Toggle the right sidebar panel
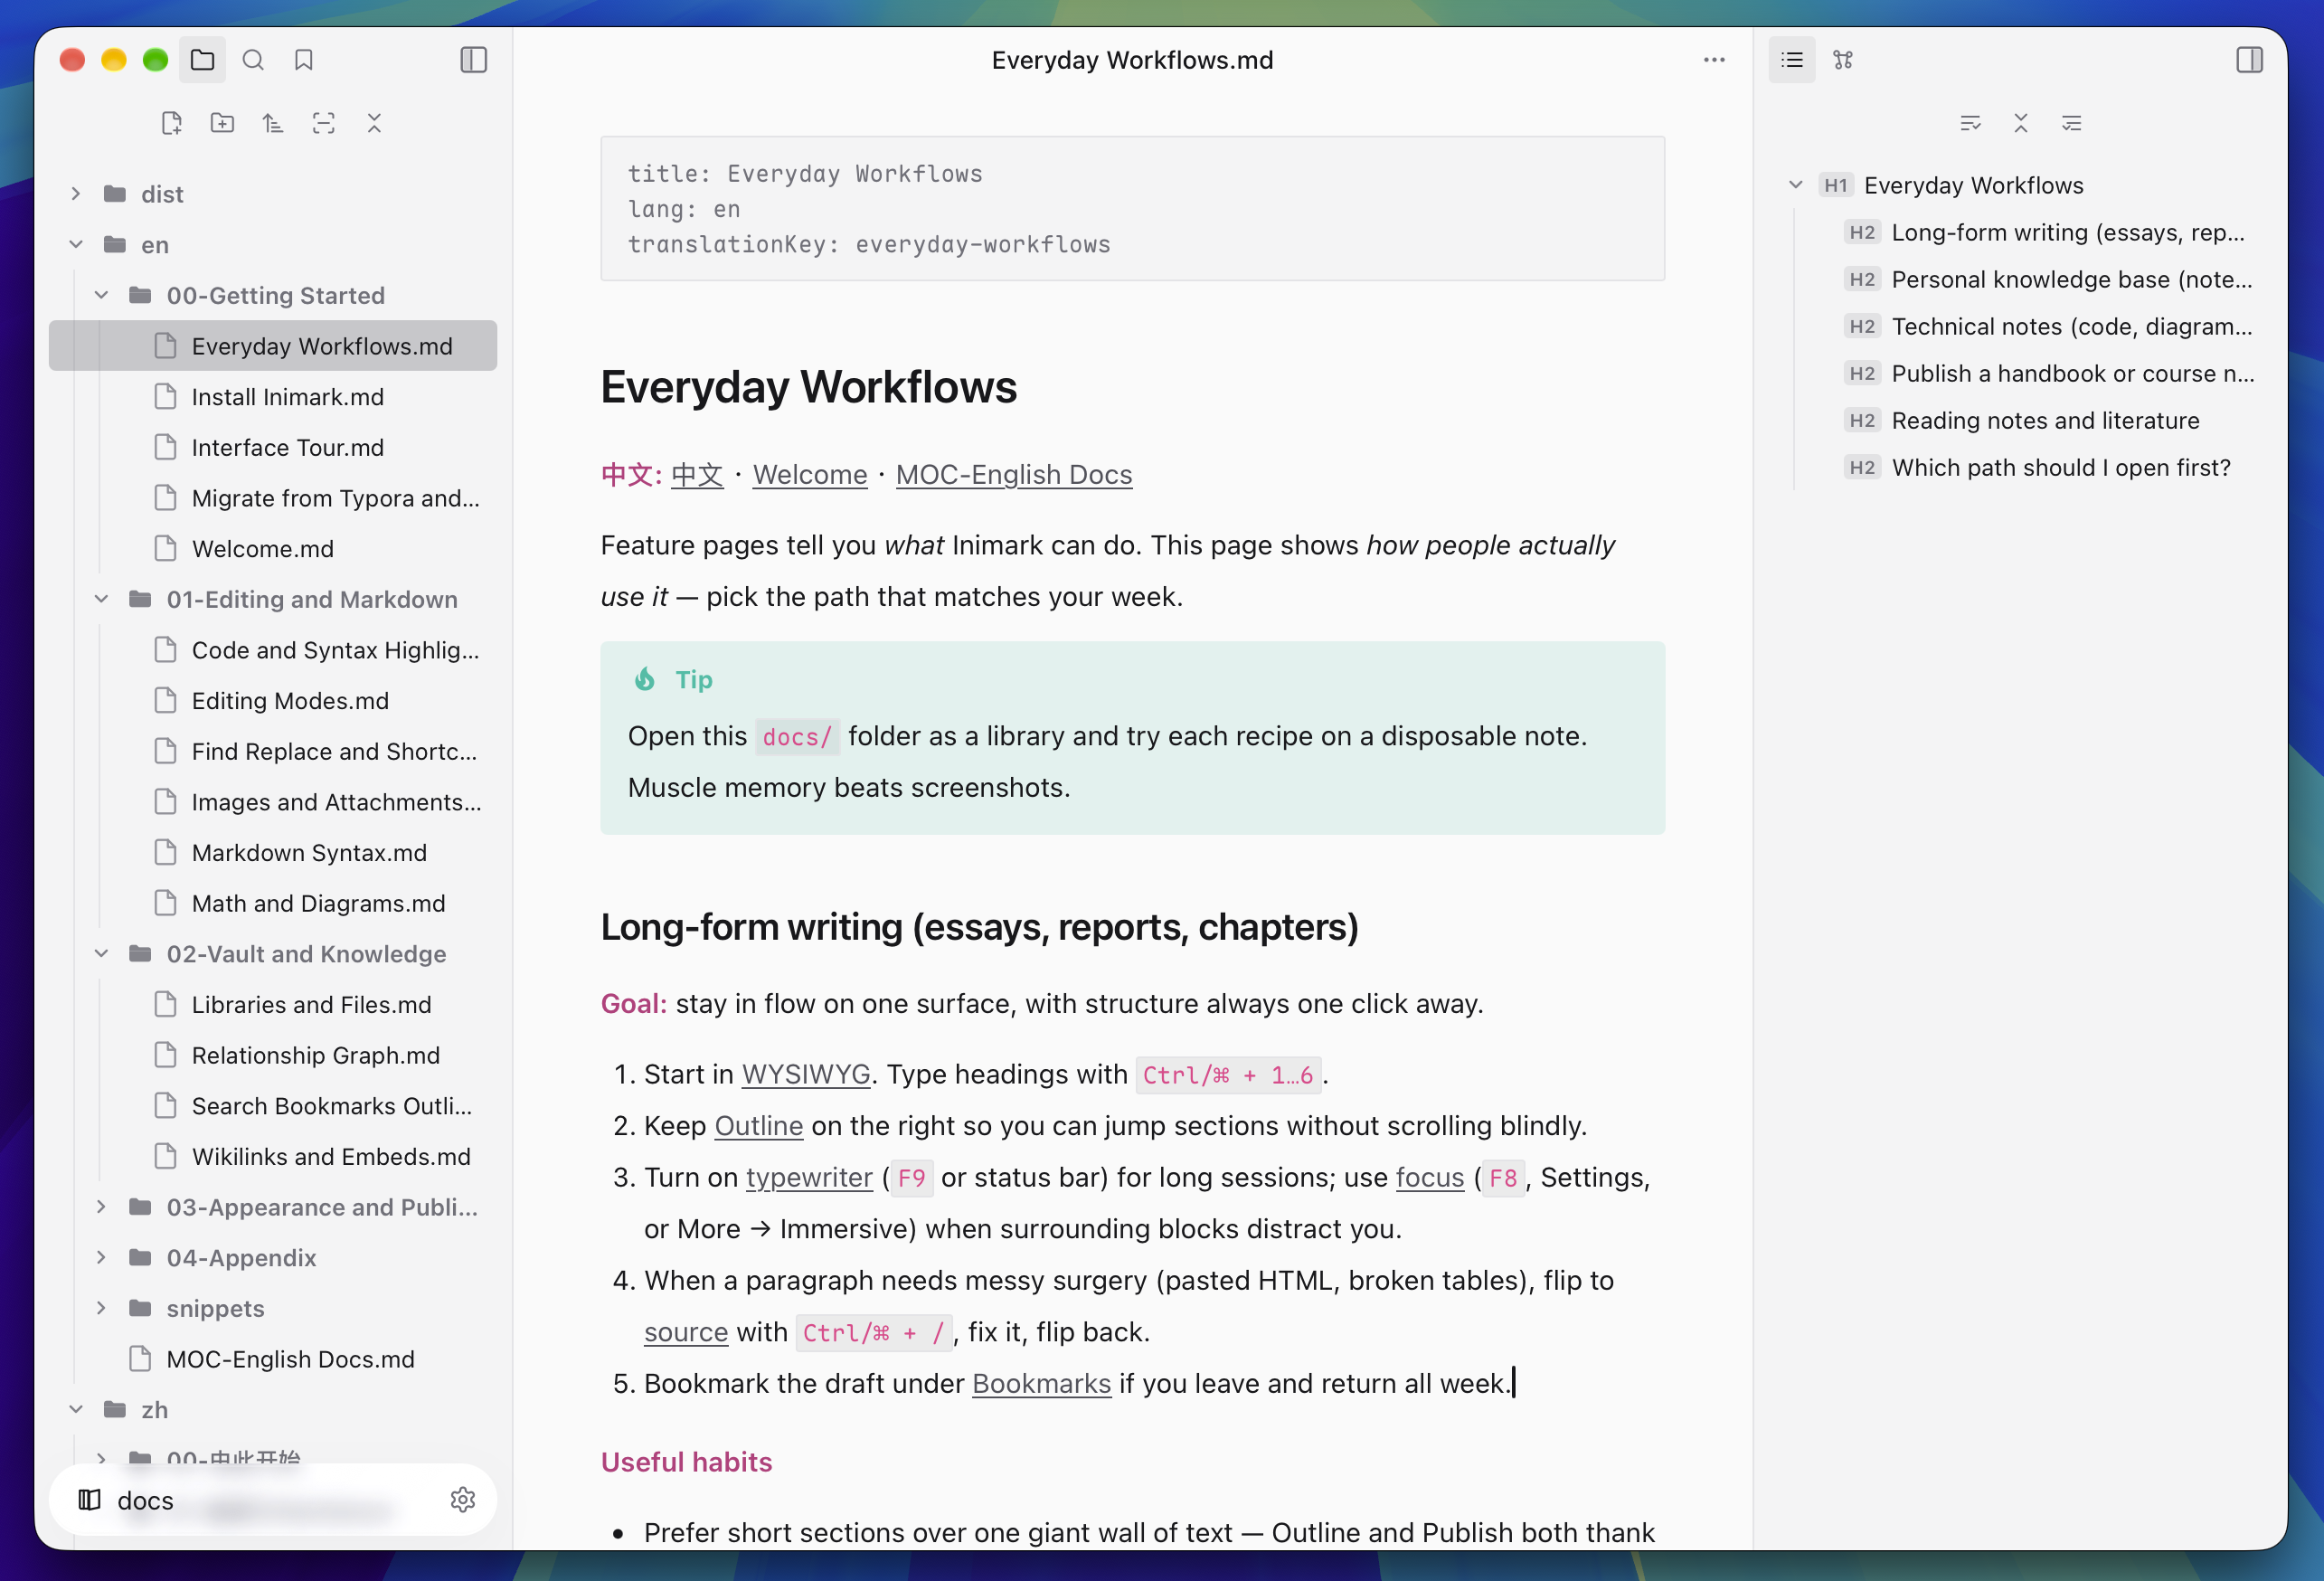This screenshot has height=1581, width=2324. [x=2249, y=60]
